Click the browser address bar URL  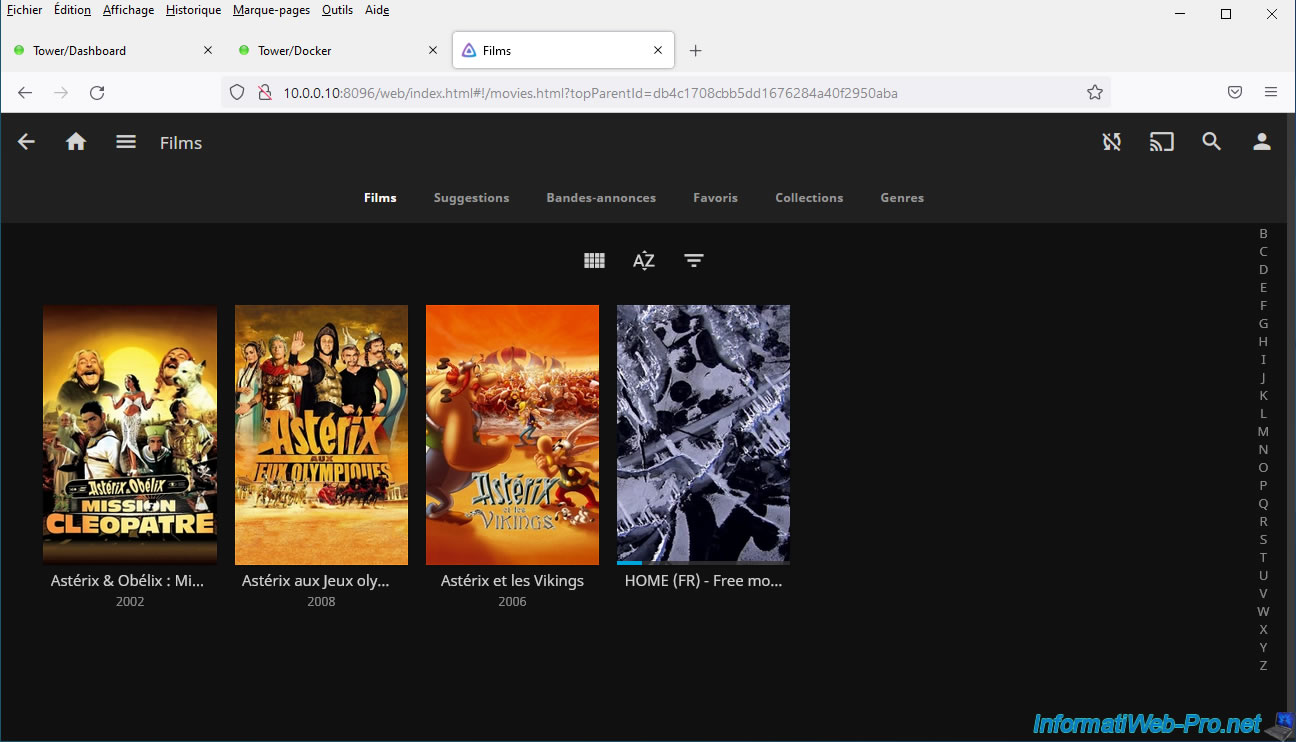pyautogui.click(x=590, y=93)
